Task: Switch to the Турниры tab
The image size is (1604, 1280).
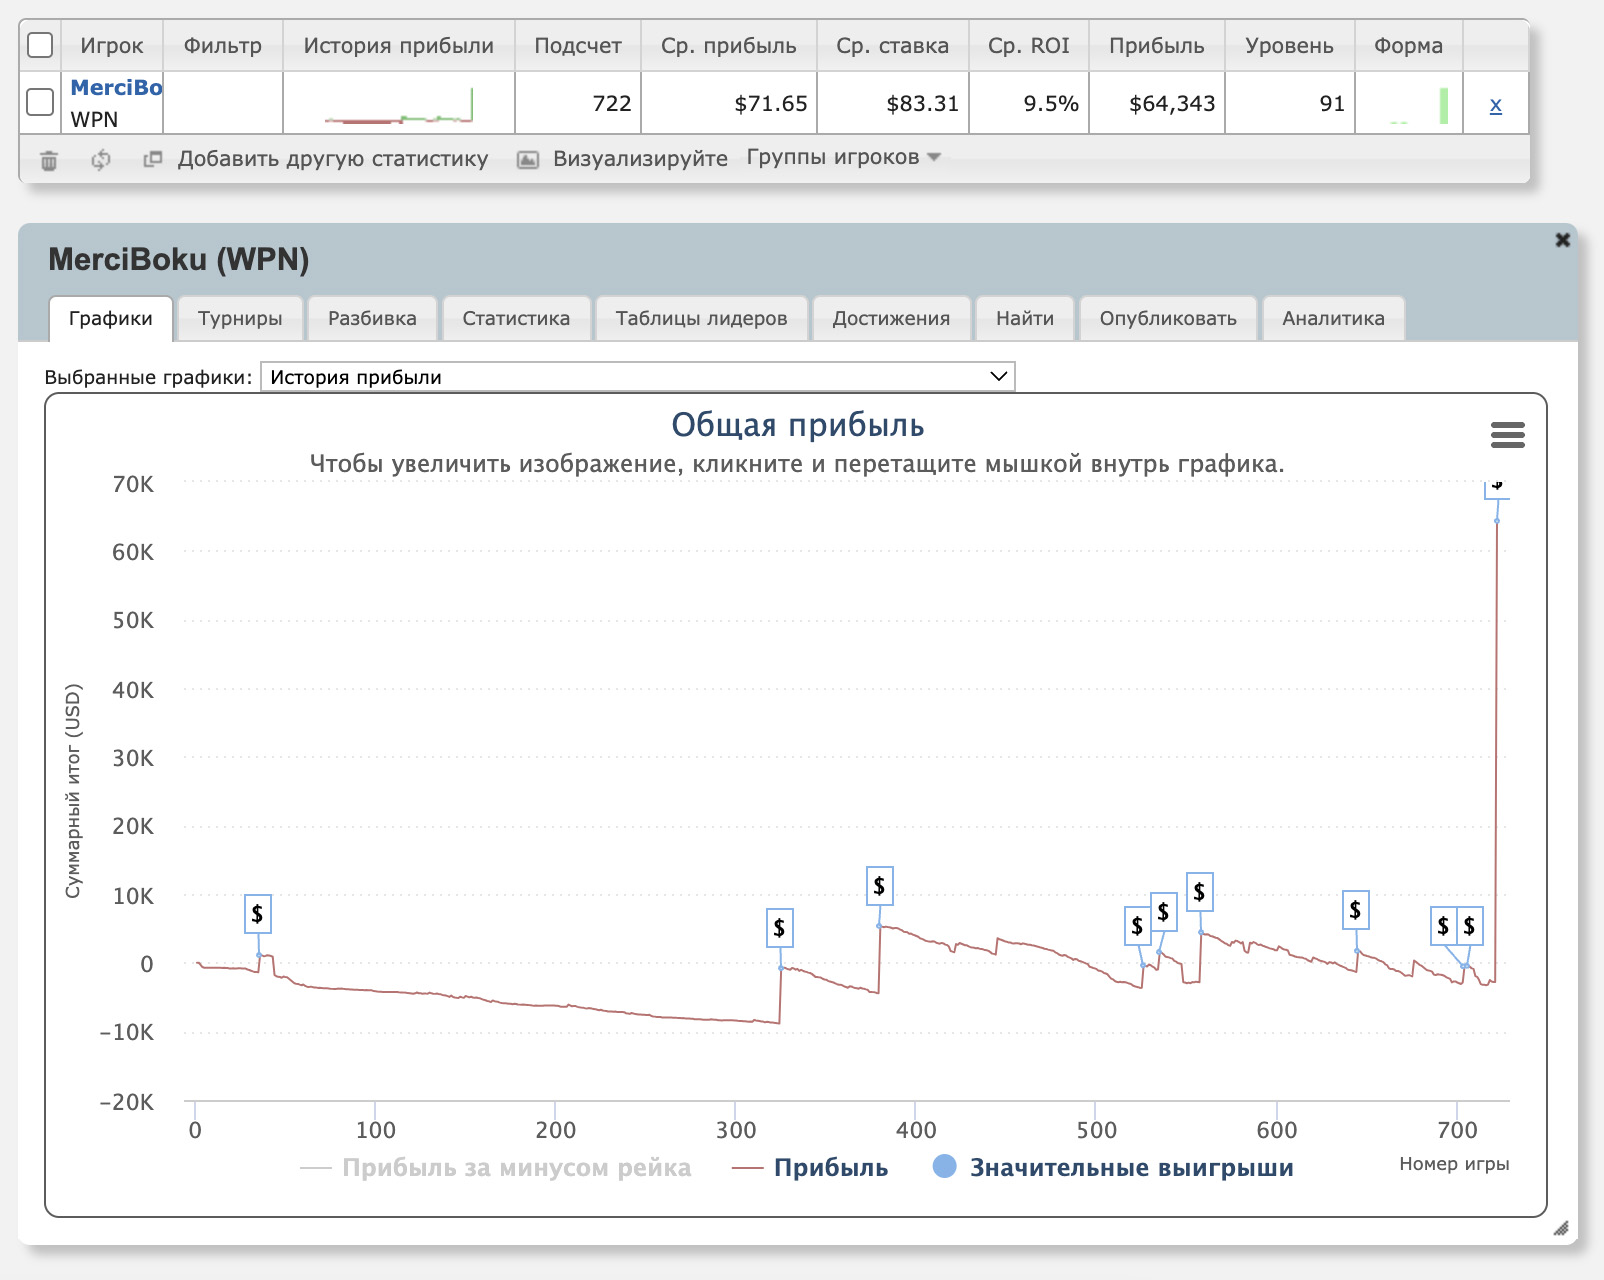Action: click(240, 319)
